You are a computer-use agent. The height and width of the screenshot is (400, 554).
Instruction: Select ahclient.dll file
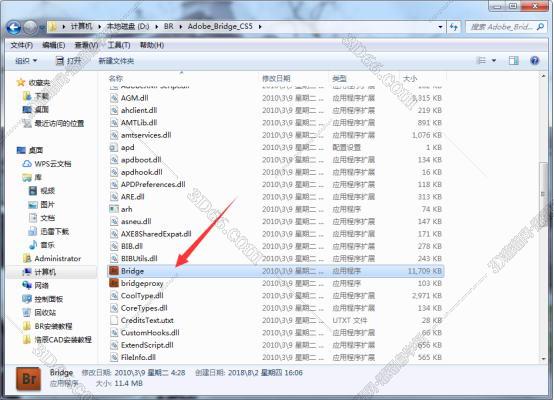point(139,110)
